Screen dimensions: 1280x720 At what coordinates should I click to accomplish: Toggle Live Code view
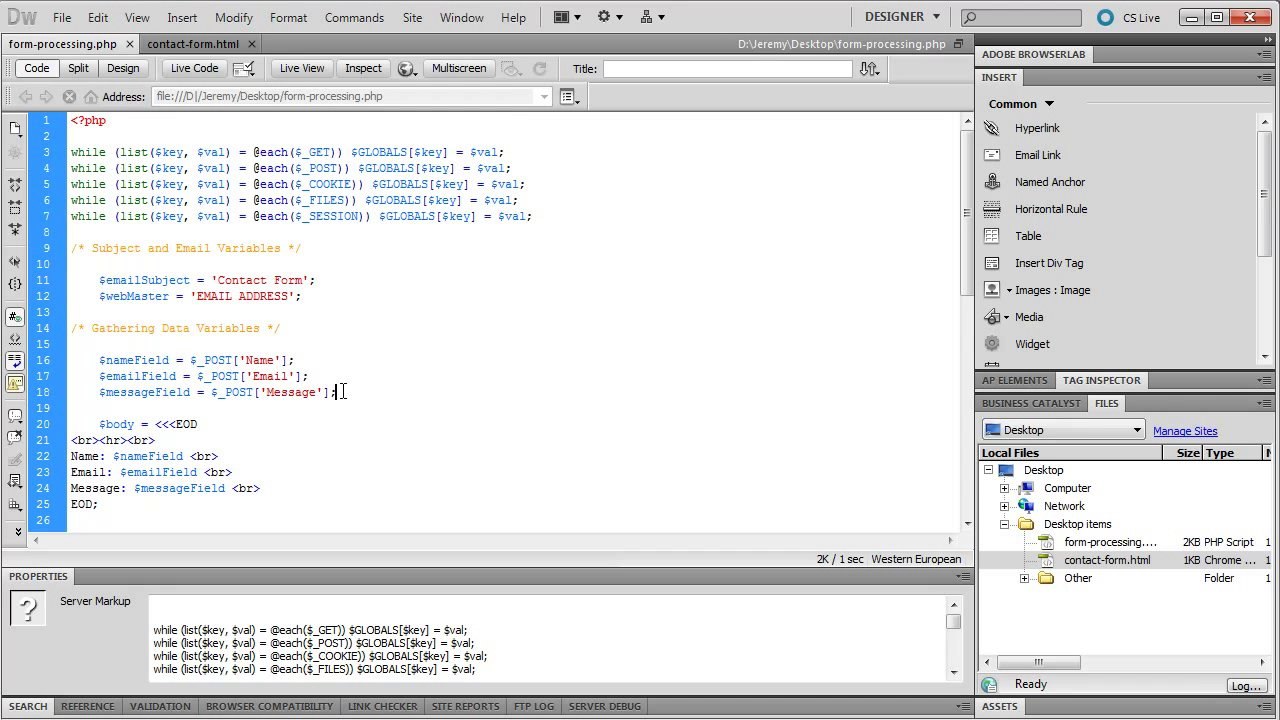click(x=194, y=69)
